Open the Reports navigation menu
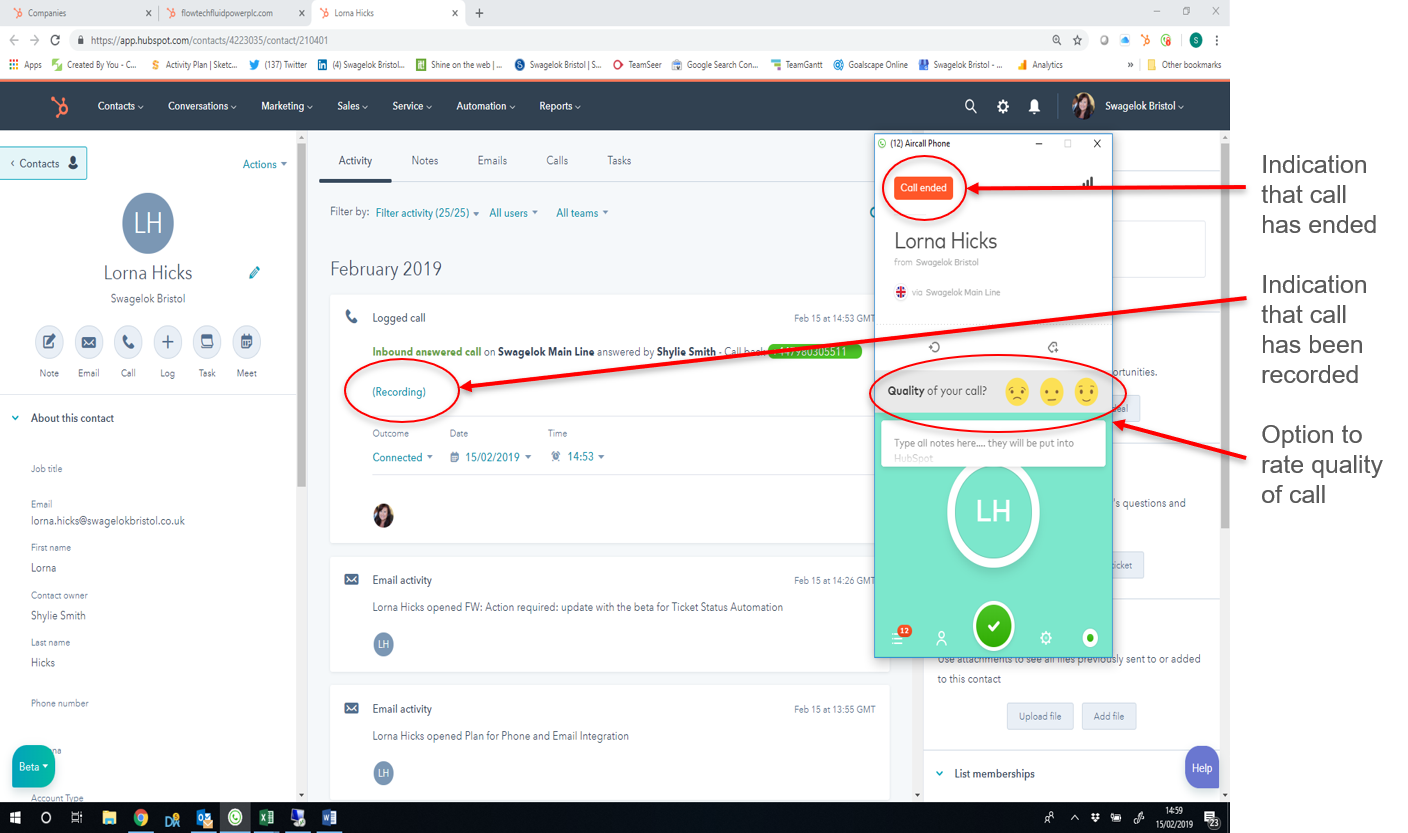Viewport: 1408px width, 833px height. click(x=560, y=106)
